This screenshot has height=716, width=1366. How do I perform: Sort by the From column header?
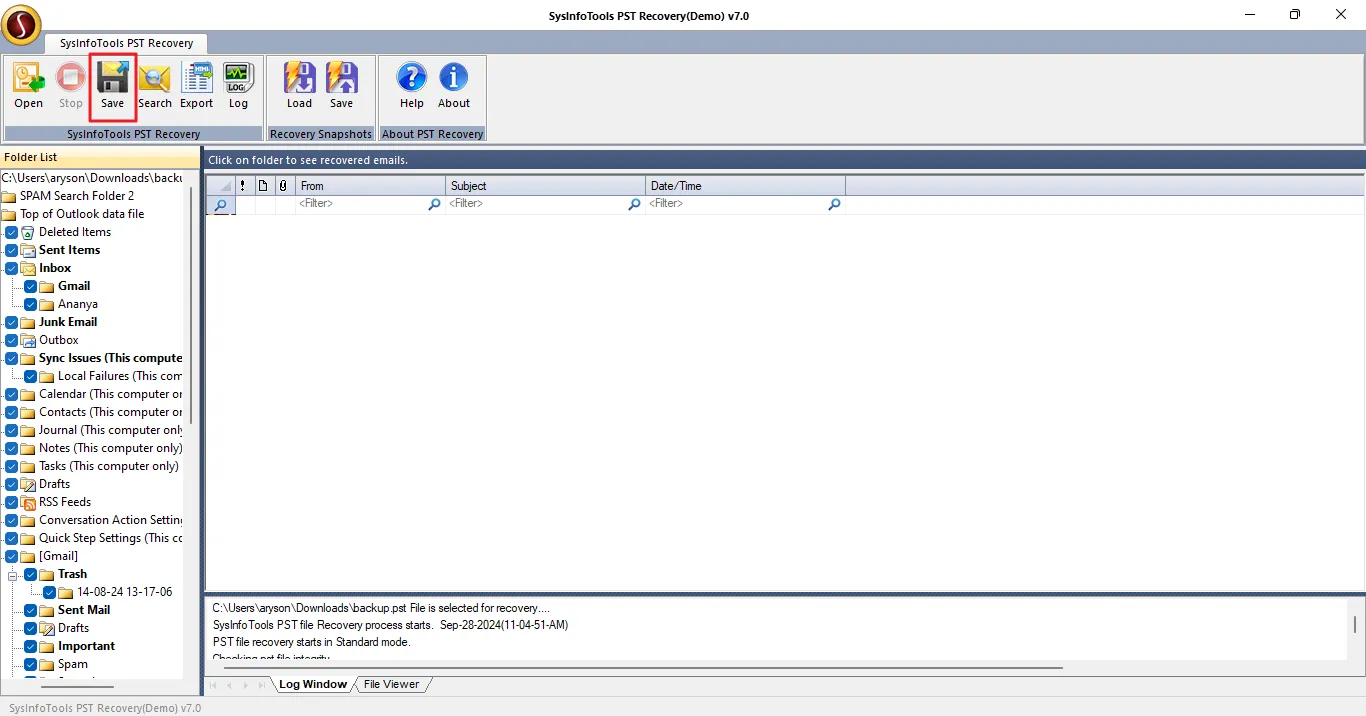point(370,186)
